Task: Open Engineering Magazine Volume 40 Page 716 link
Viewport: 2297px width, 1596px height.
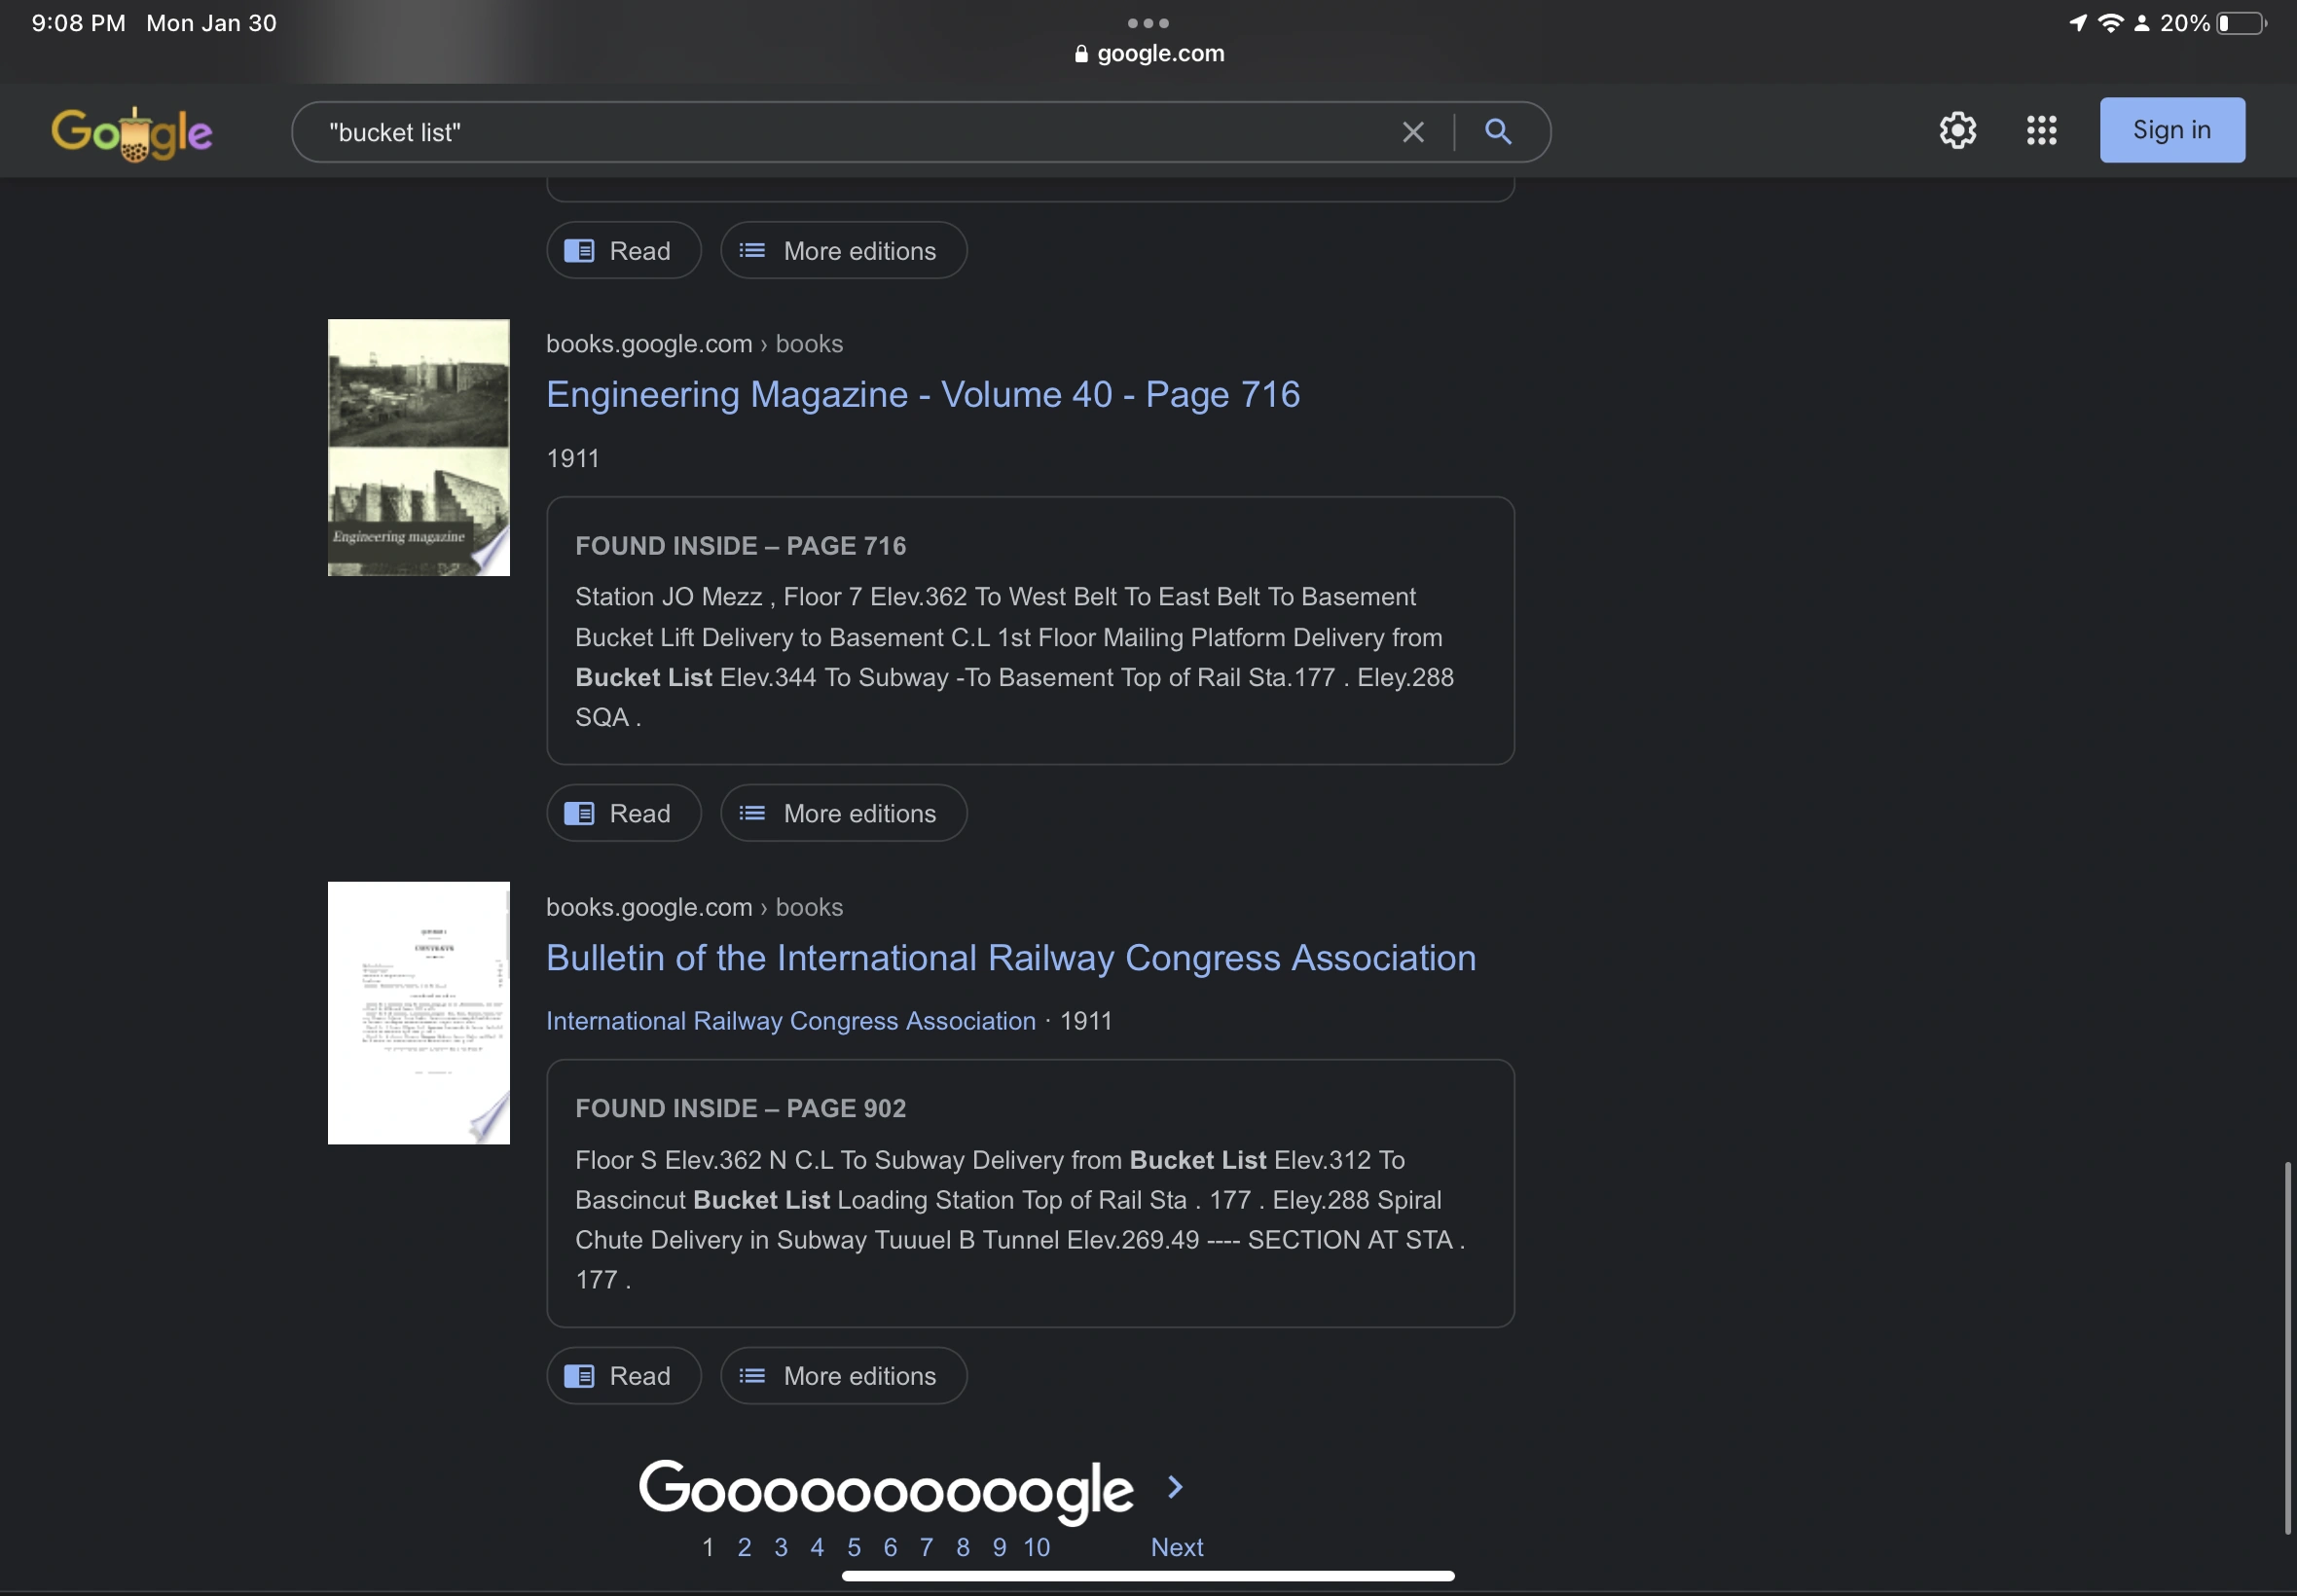Action: pyautogui.click(x=922, y=394)
